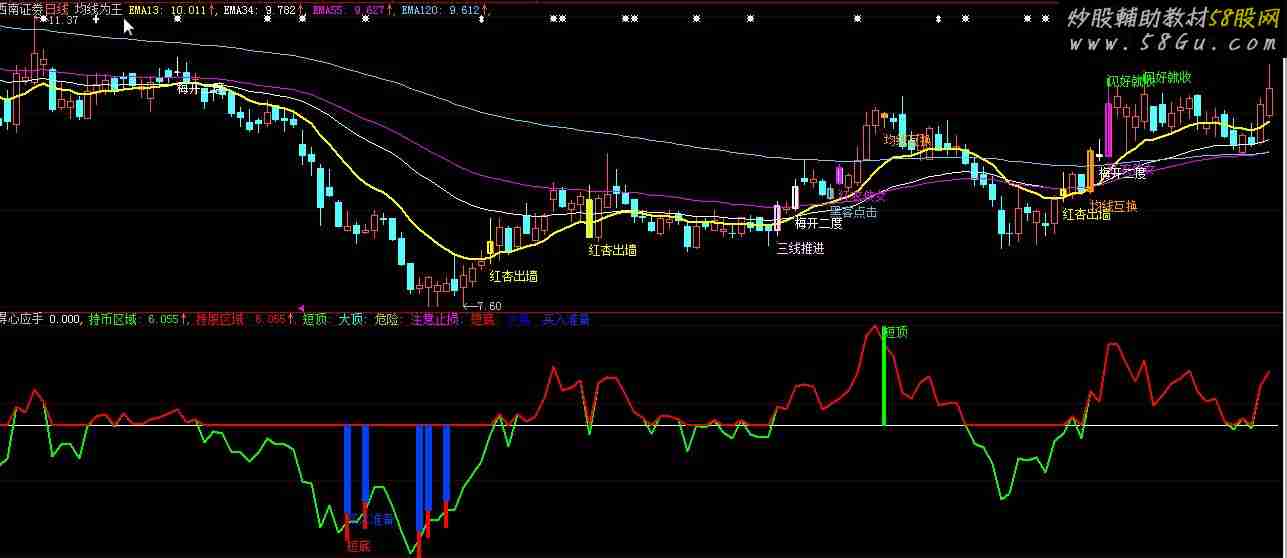Open the 均线为王 indicator name
This screenshot has width=1287, height=558.
98,8
